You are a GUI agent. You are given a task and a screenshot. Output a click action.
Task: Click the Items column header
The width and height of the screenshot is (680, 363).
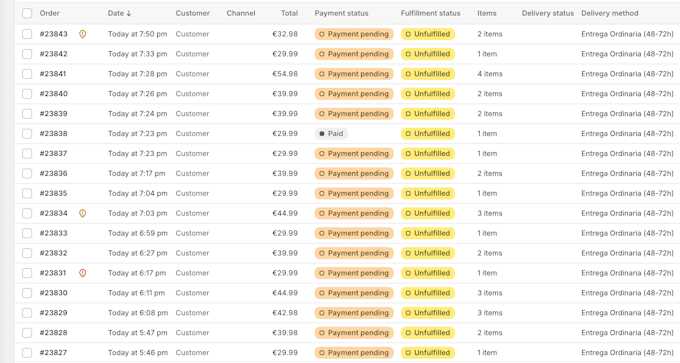(x=487, y=13)
